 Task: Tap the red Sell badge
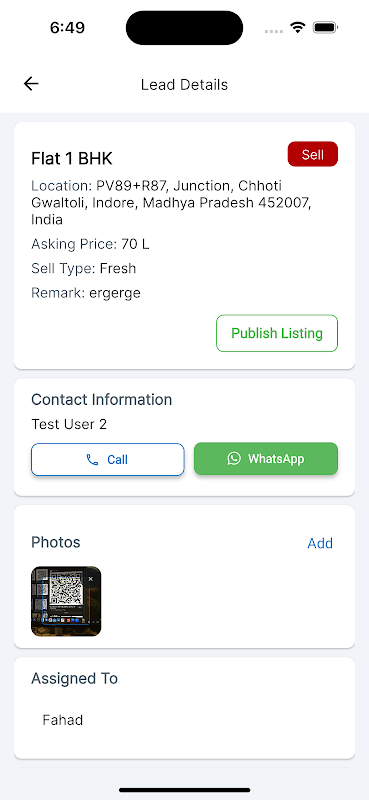coord(313,154)
